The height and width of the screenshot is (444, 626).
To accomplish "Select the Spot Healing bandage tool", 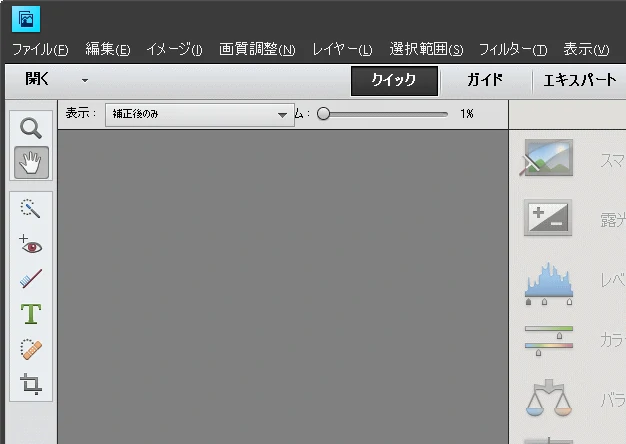I will point(31,349).
